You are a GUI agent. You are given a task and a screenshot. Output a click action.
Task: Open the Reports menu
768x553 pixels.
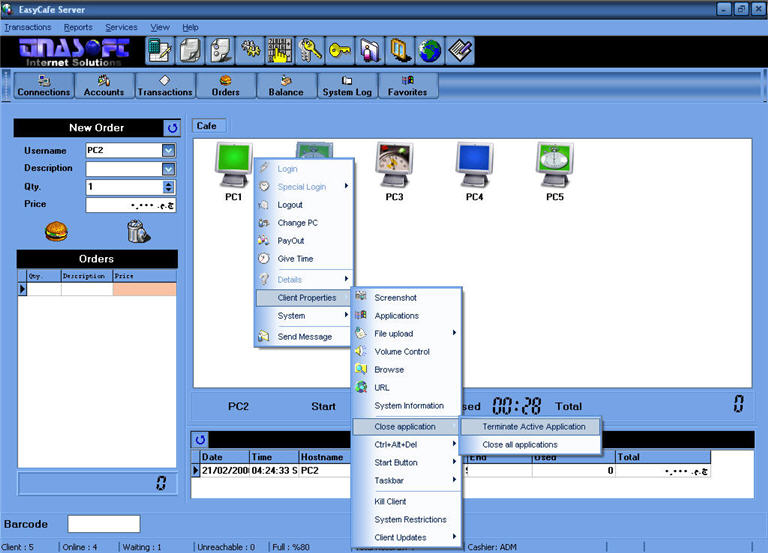point(78,27)
